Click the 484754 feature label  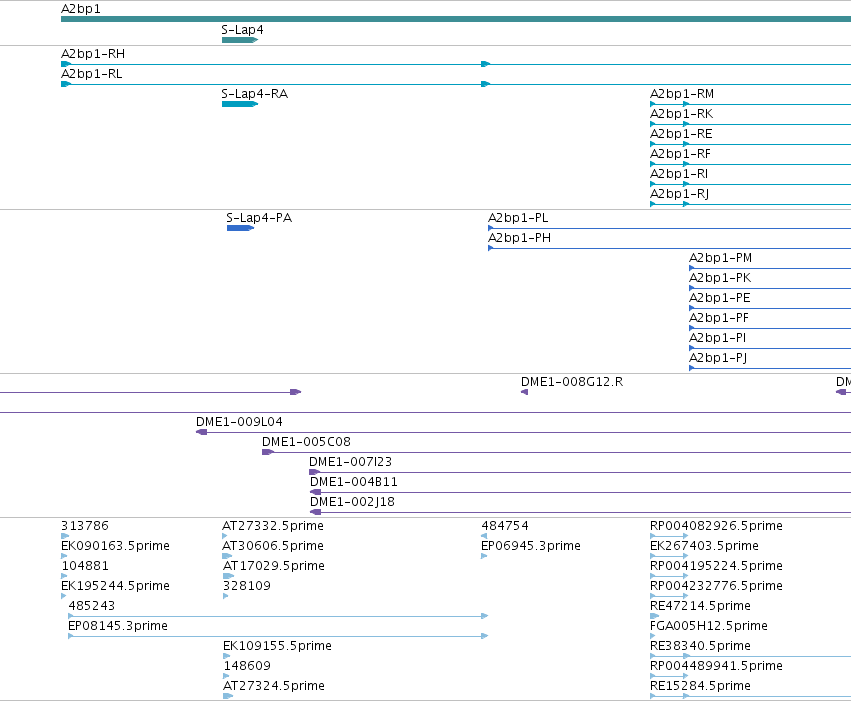(x=505, y=526)
